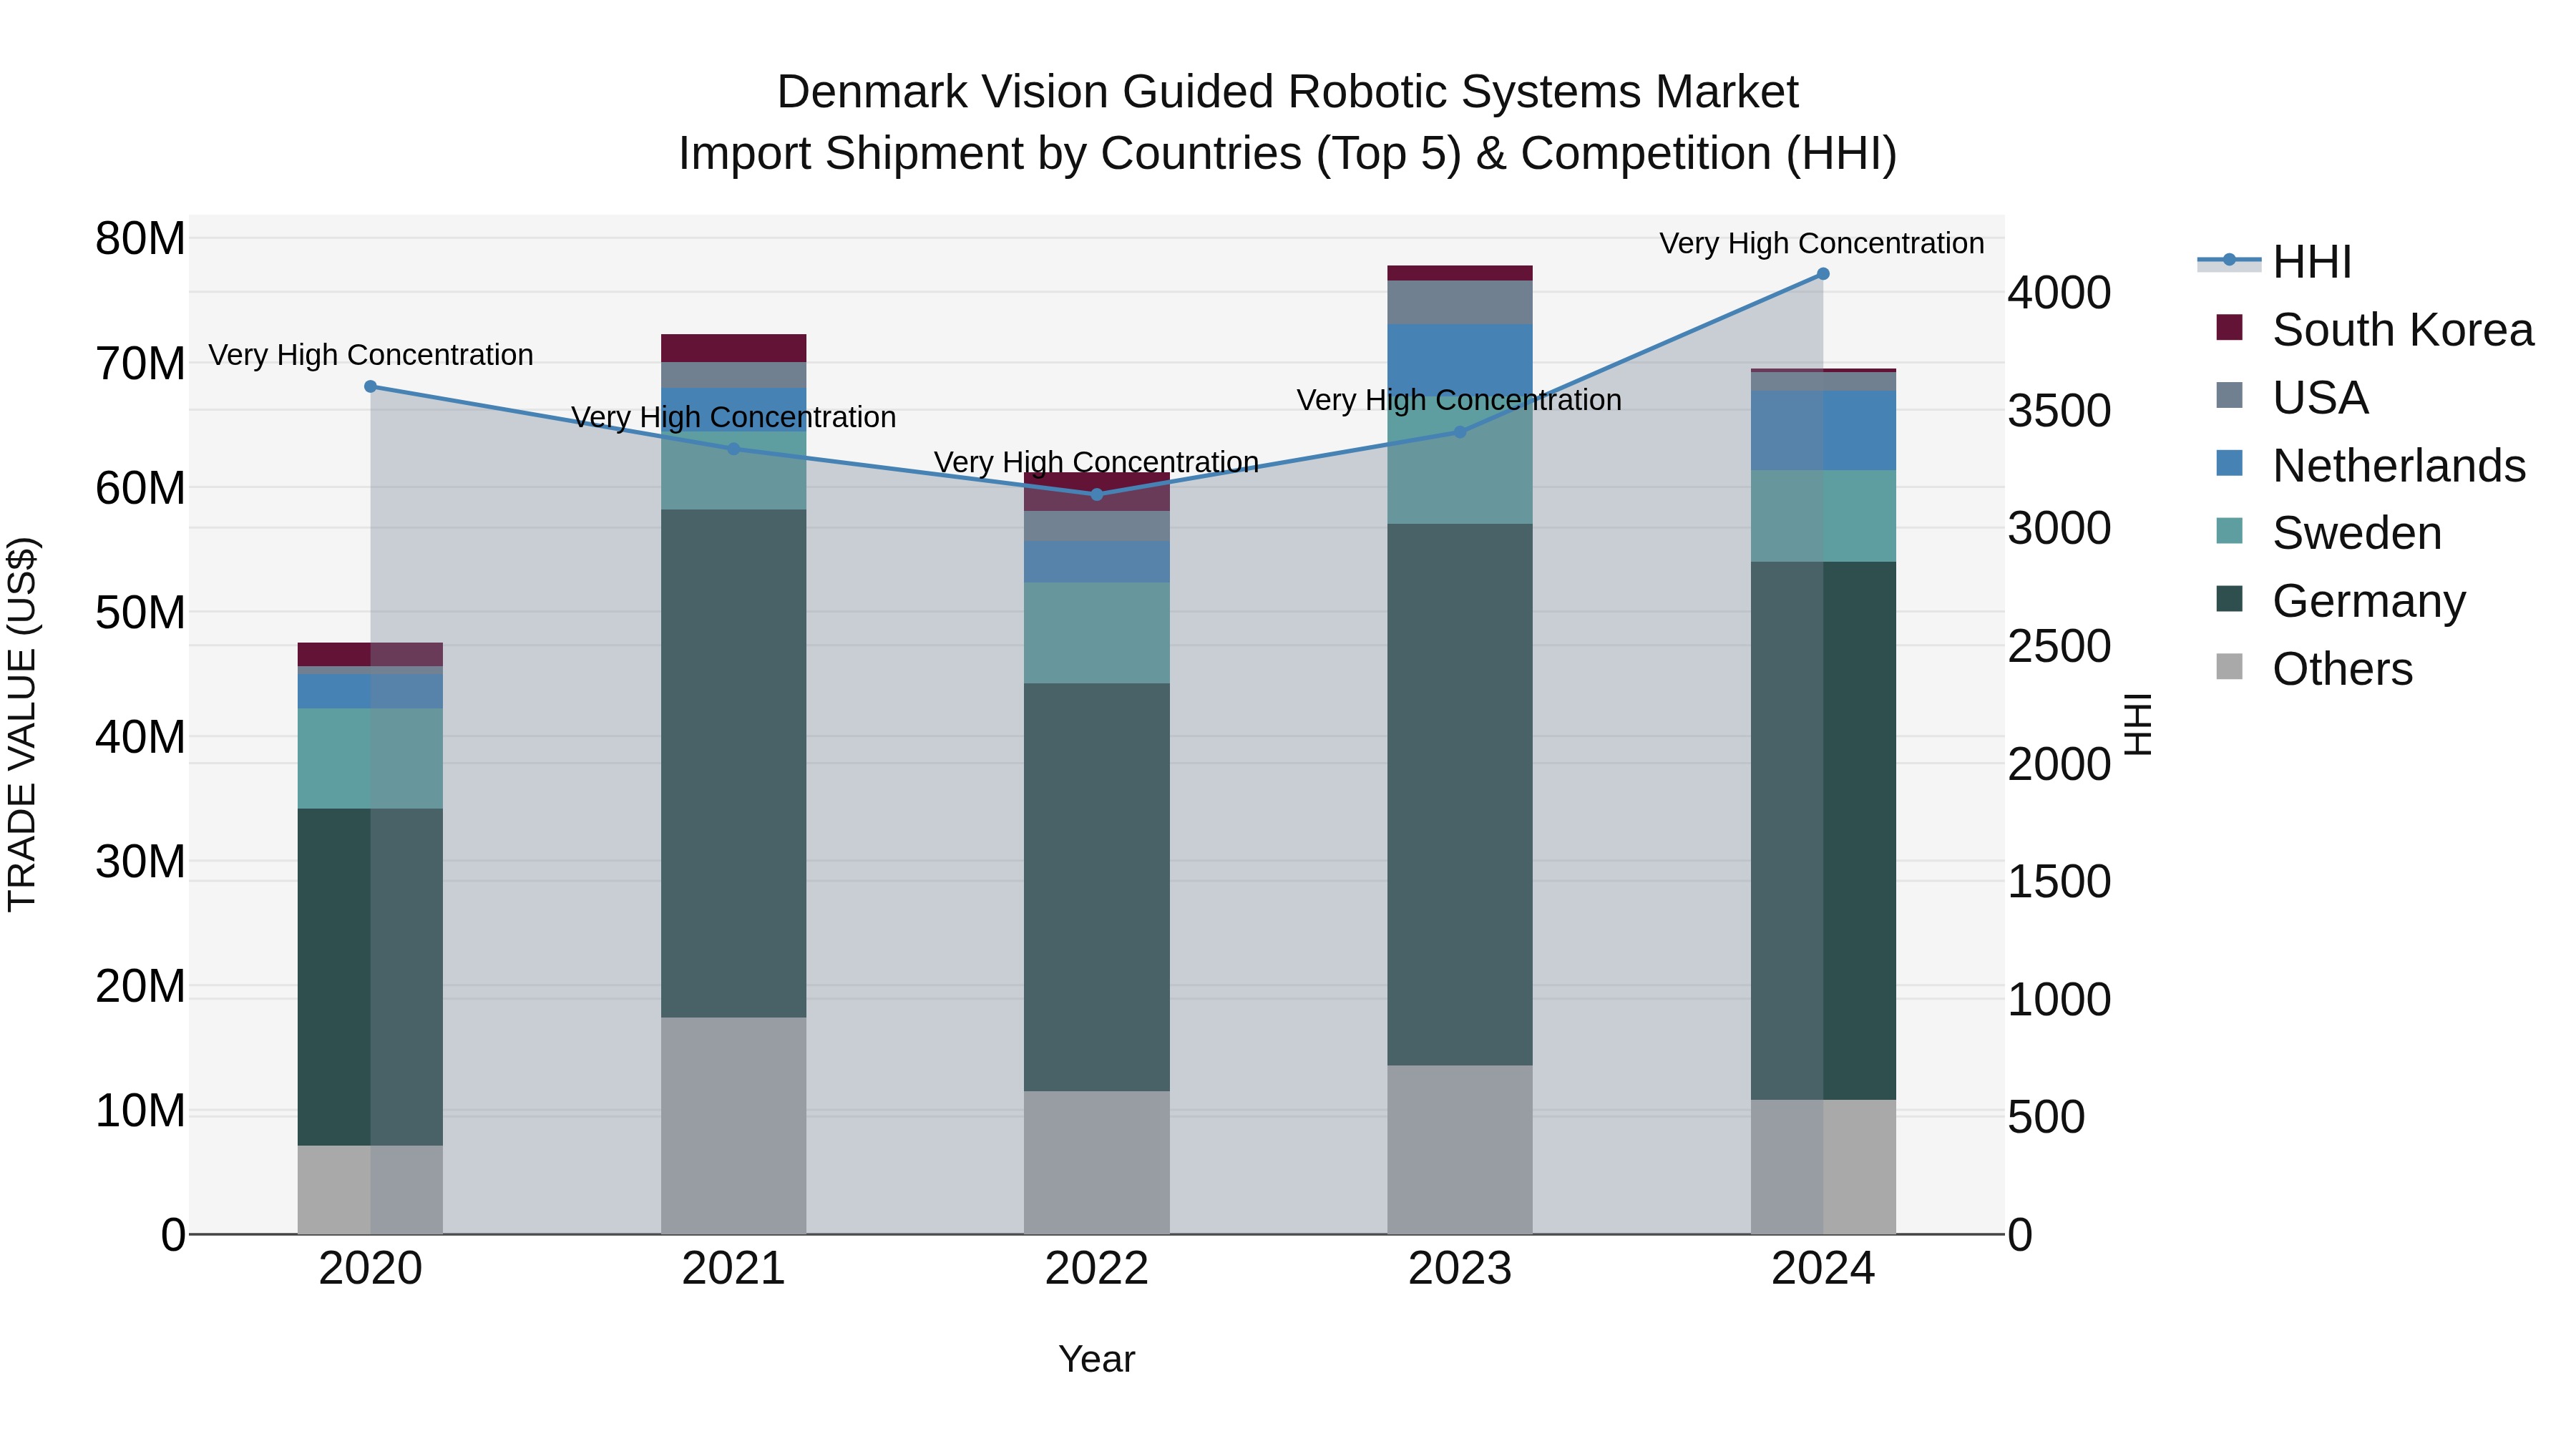Screen dimensions: 2576x1449
Task: Select the Germany segment of the 2023 bar
Action: click(1459, 794)
